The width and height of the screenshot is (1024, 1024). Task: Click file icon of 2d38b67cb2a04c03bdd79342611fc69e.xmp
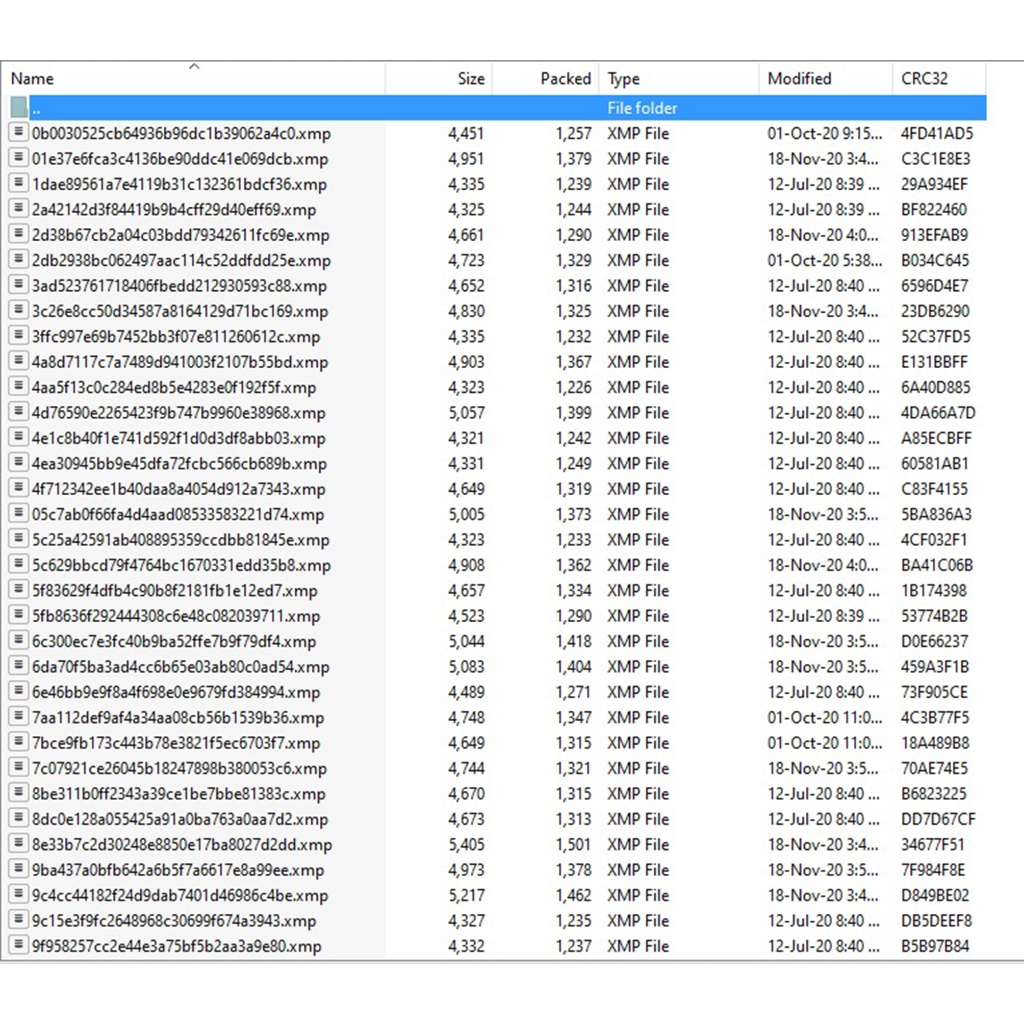(x=18, y=235)
